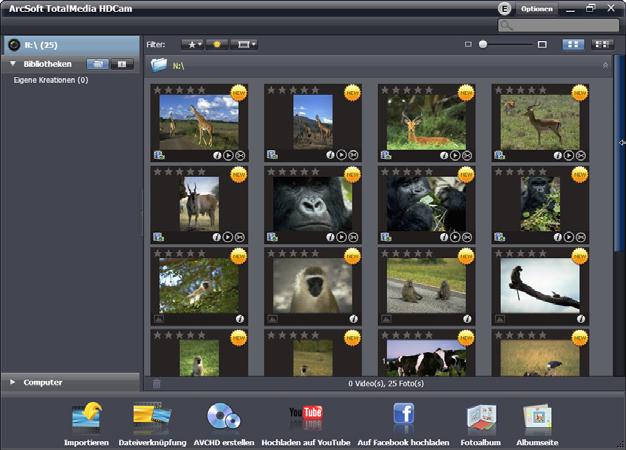Open the media type filter dropdown

[244, 44]
